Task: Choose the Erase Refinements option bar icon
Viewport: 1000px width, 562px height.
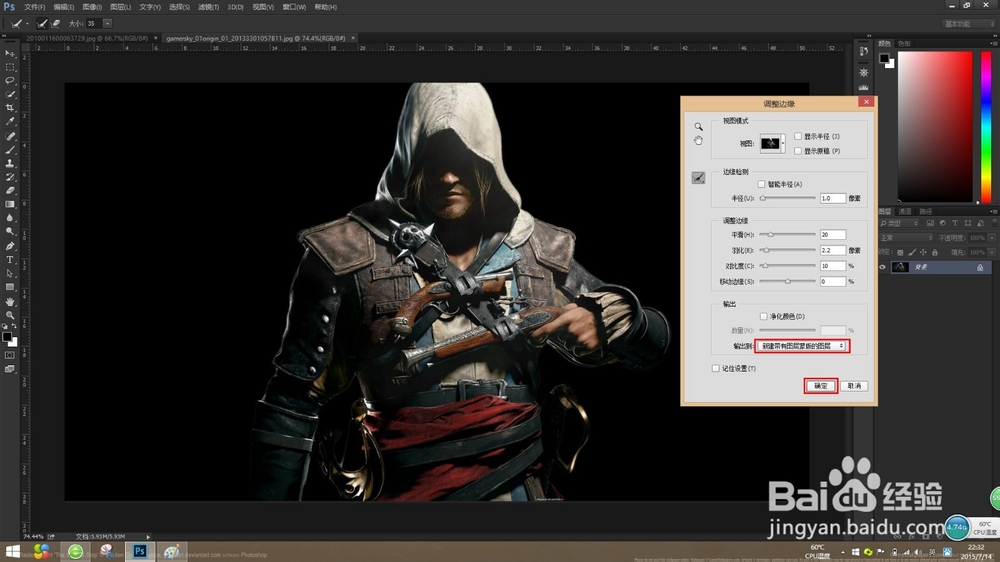Action: click(x=56, y=24)
